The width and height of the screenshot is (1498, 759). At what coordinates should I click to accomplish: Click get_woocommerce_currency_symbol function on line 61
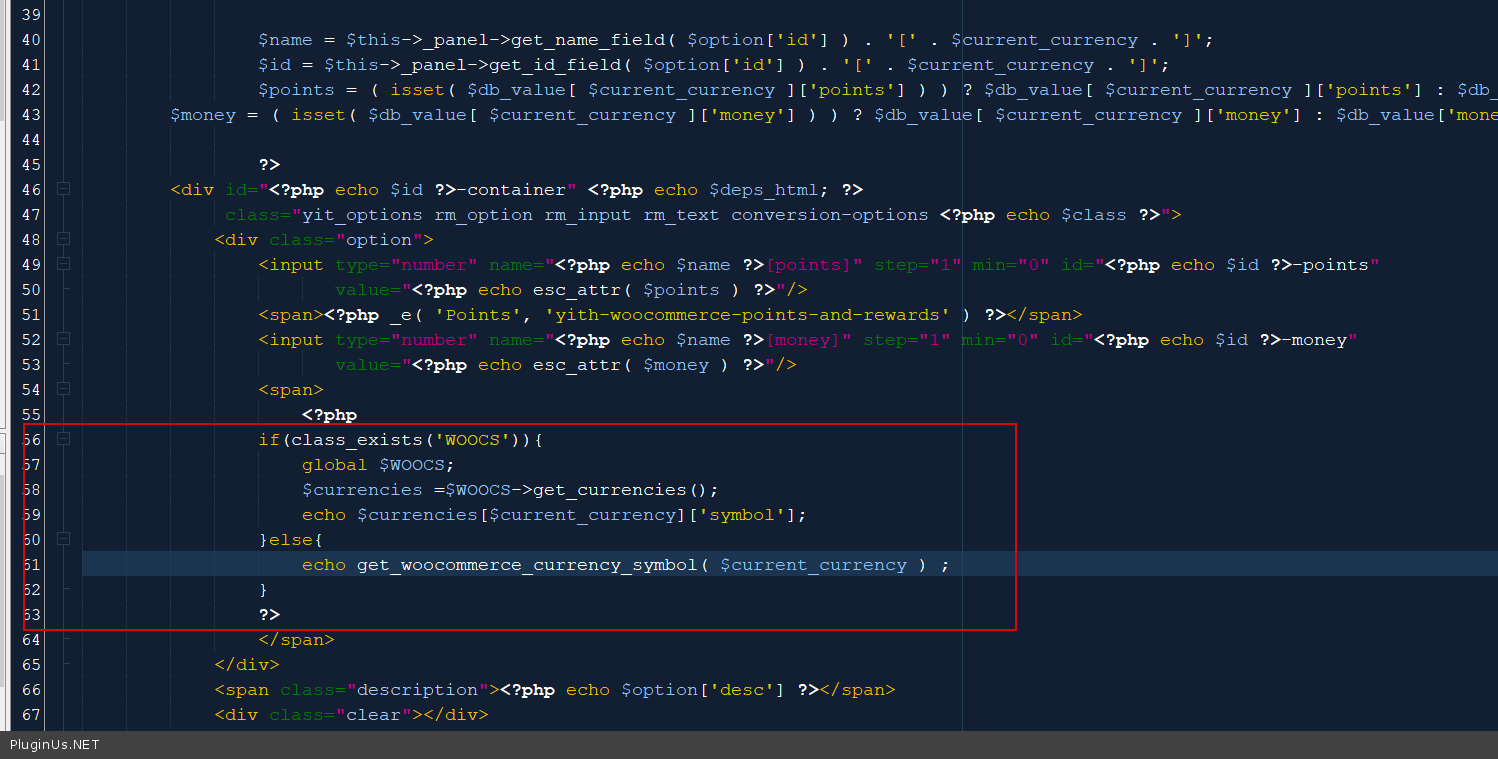click(528, 565)
